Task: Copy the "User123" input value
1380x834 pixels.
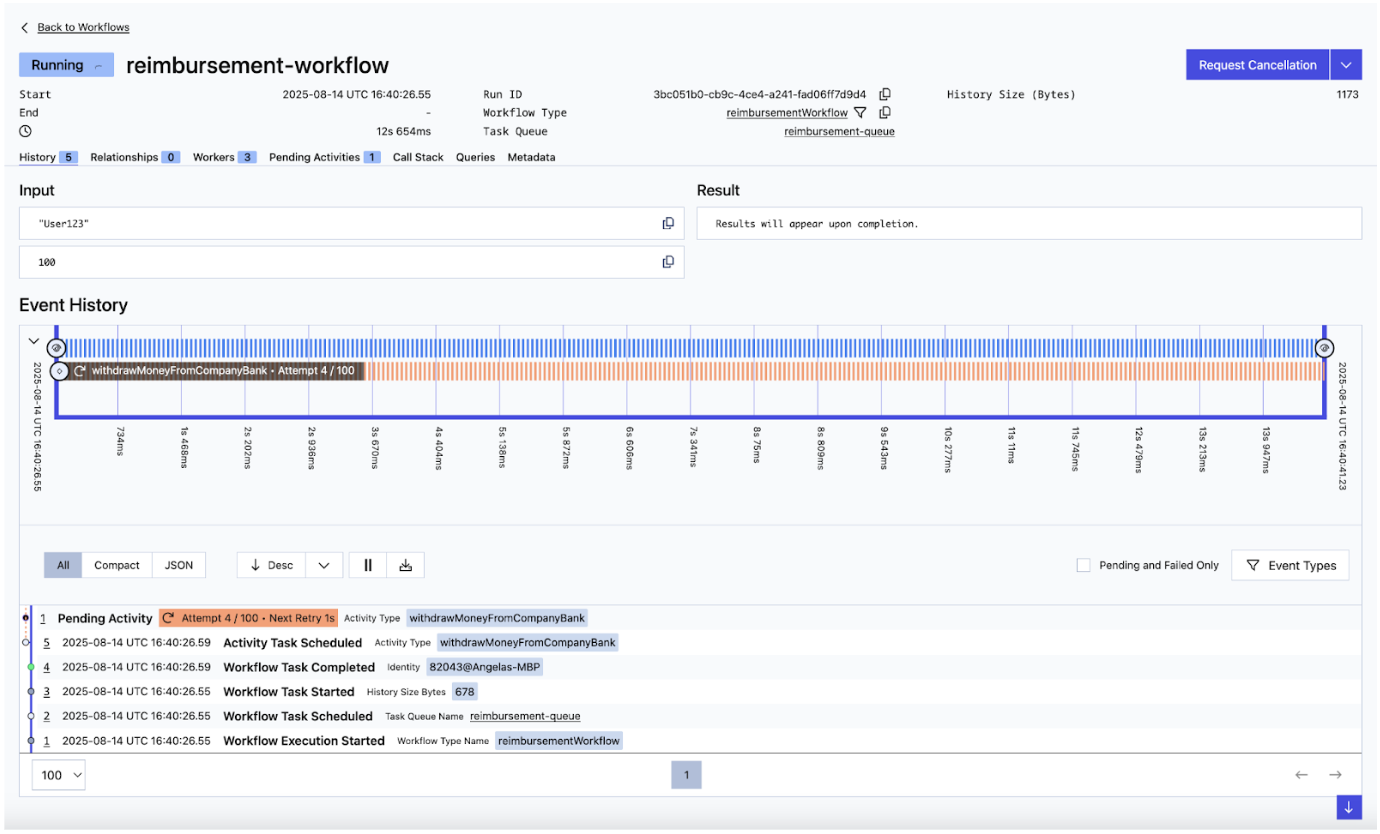Action: [x=668, y=222]
